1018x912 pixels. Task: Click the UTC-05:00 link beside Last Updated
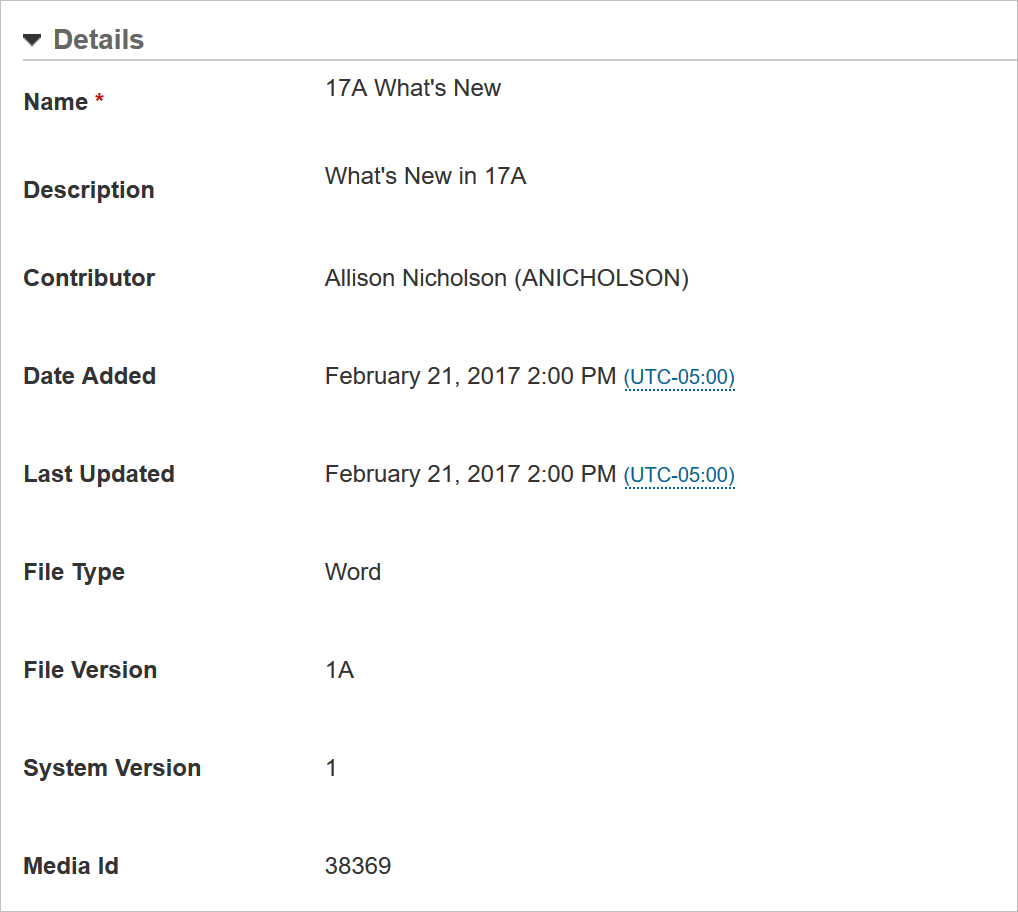679,476
